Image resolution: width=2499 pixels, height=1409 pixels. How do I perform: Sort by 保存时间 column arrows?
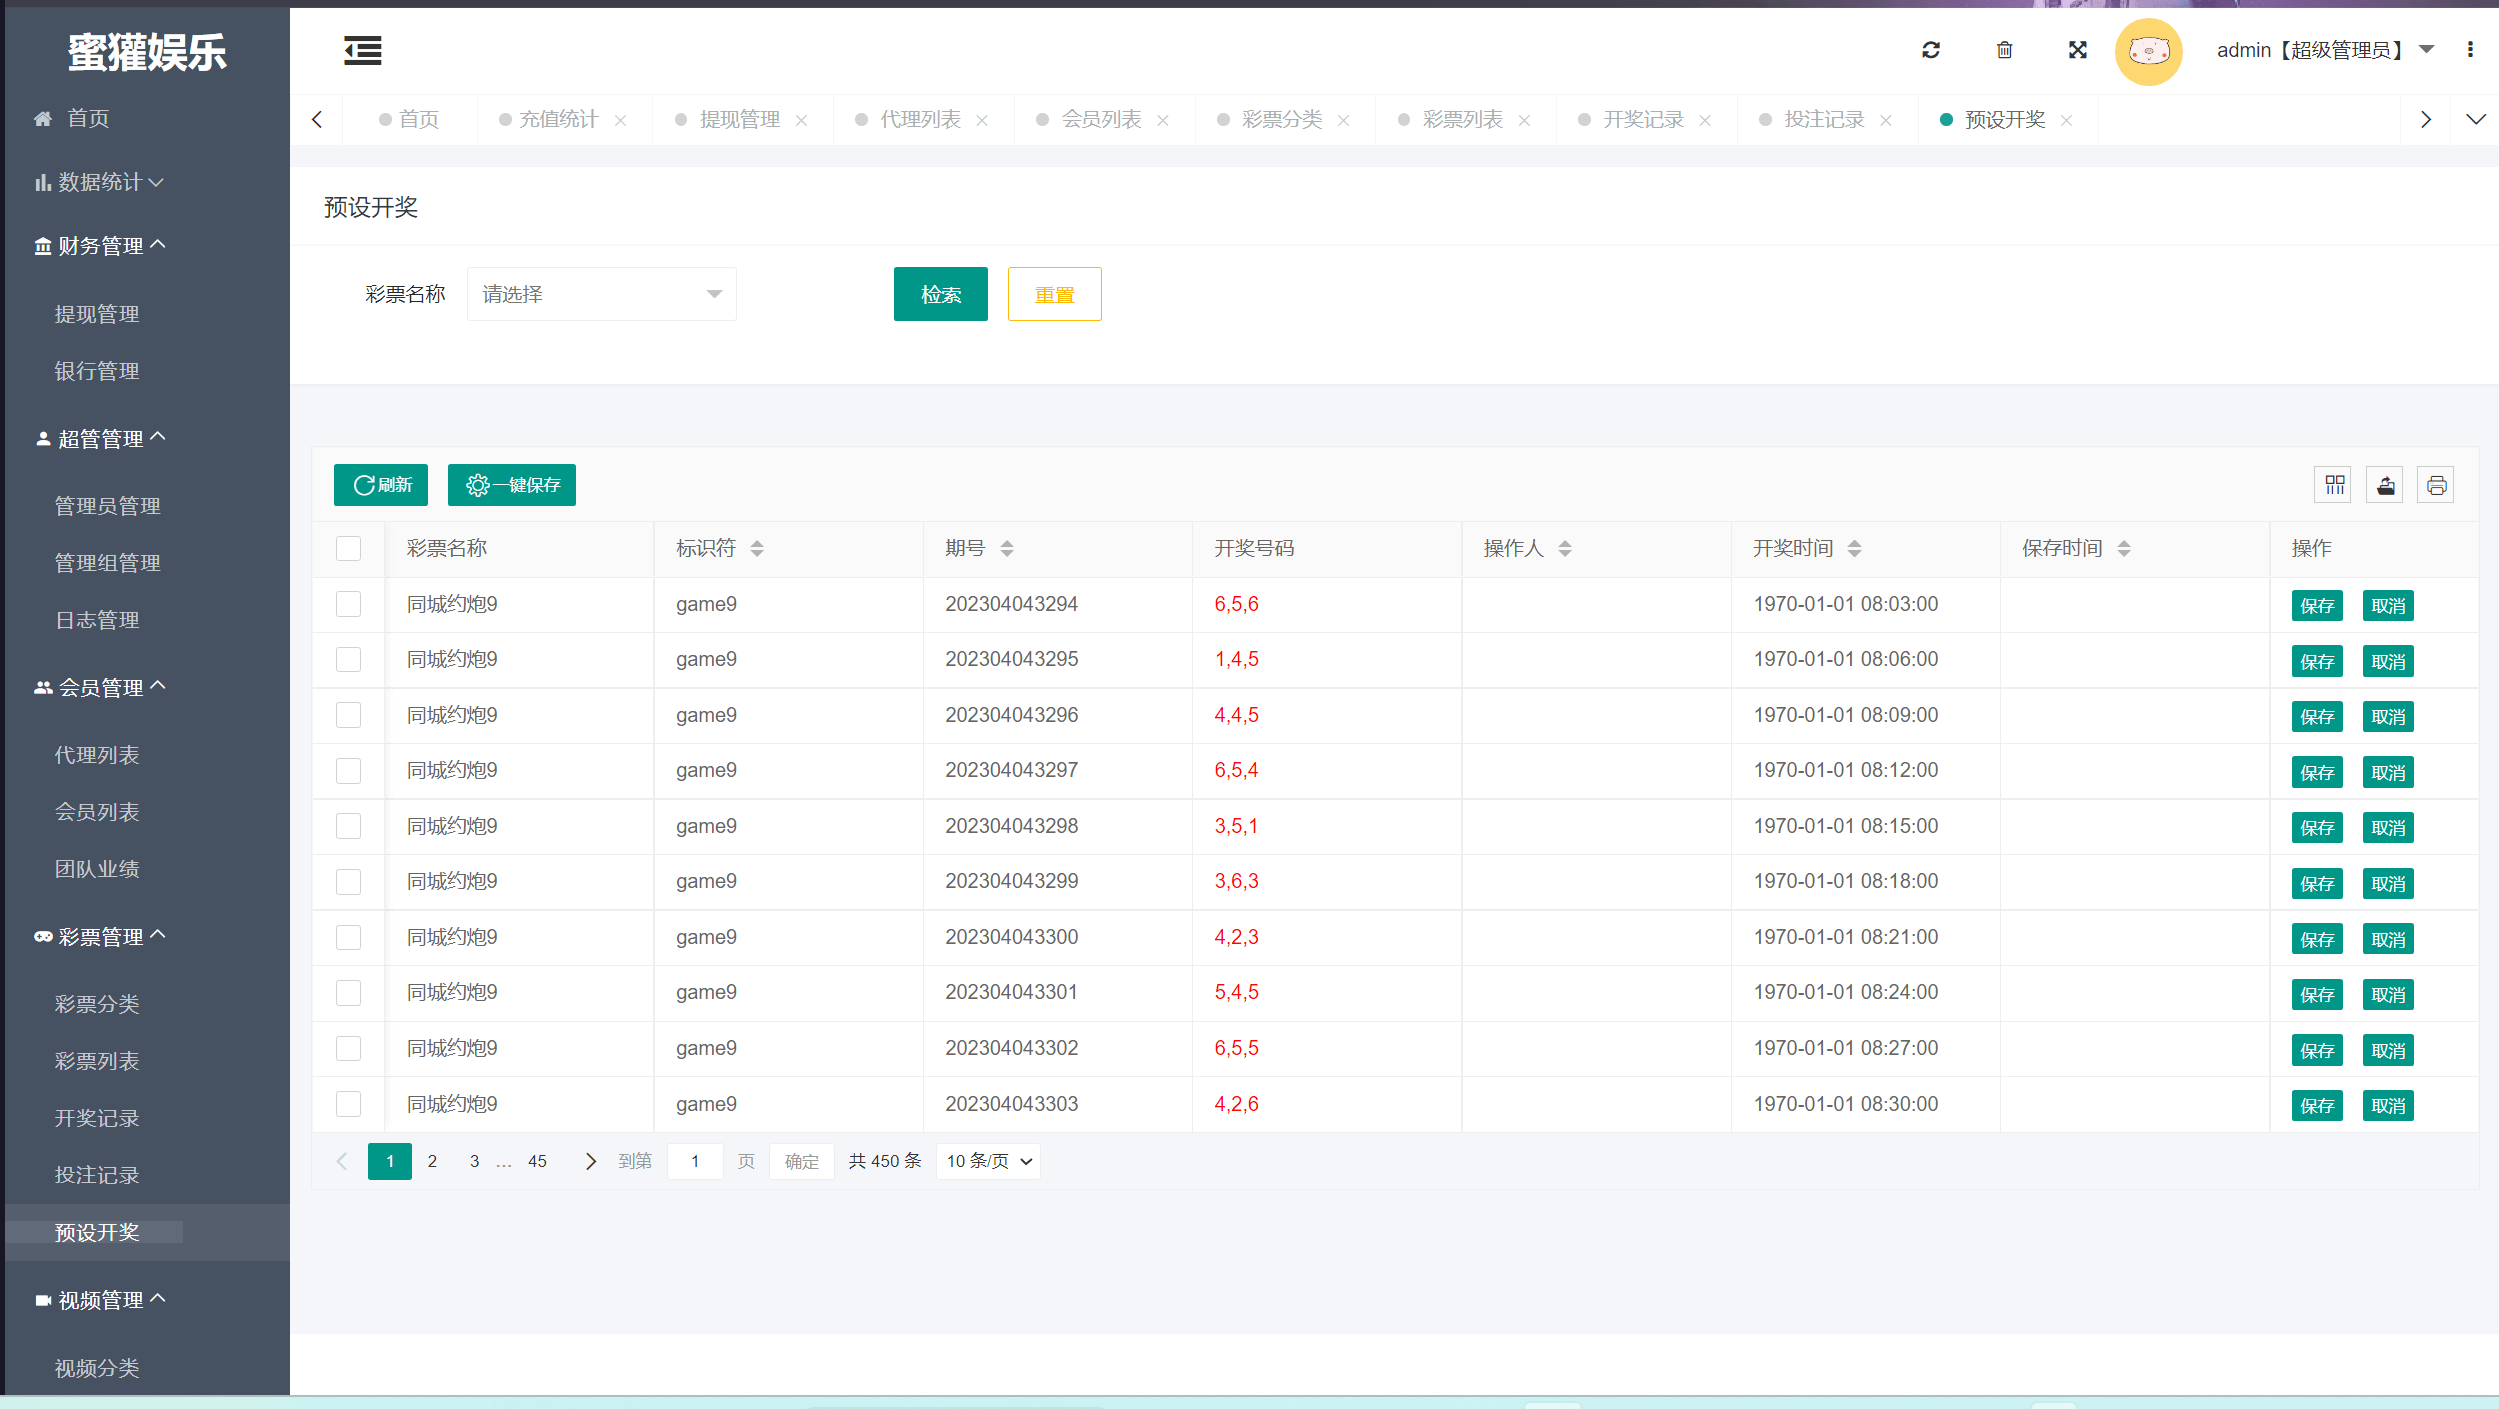[x=2123, y=548]
